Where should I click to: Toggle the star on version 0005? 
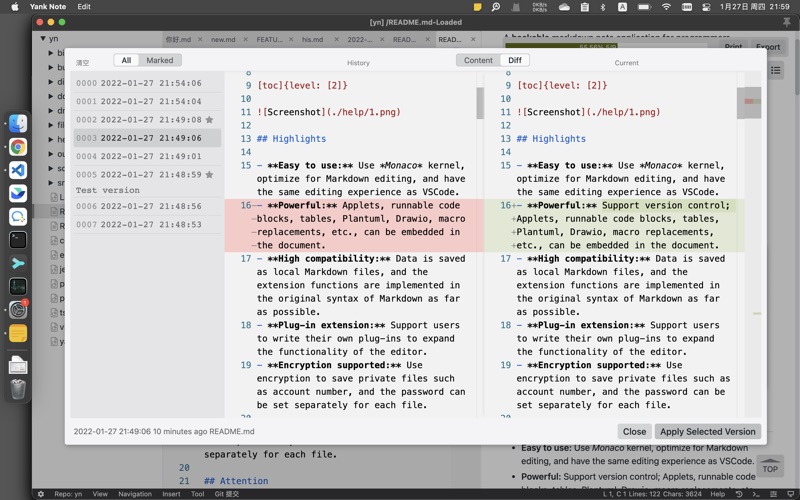coord(209,174)
